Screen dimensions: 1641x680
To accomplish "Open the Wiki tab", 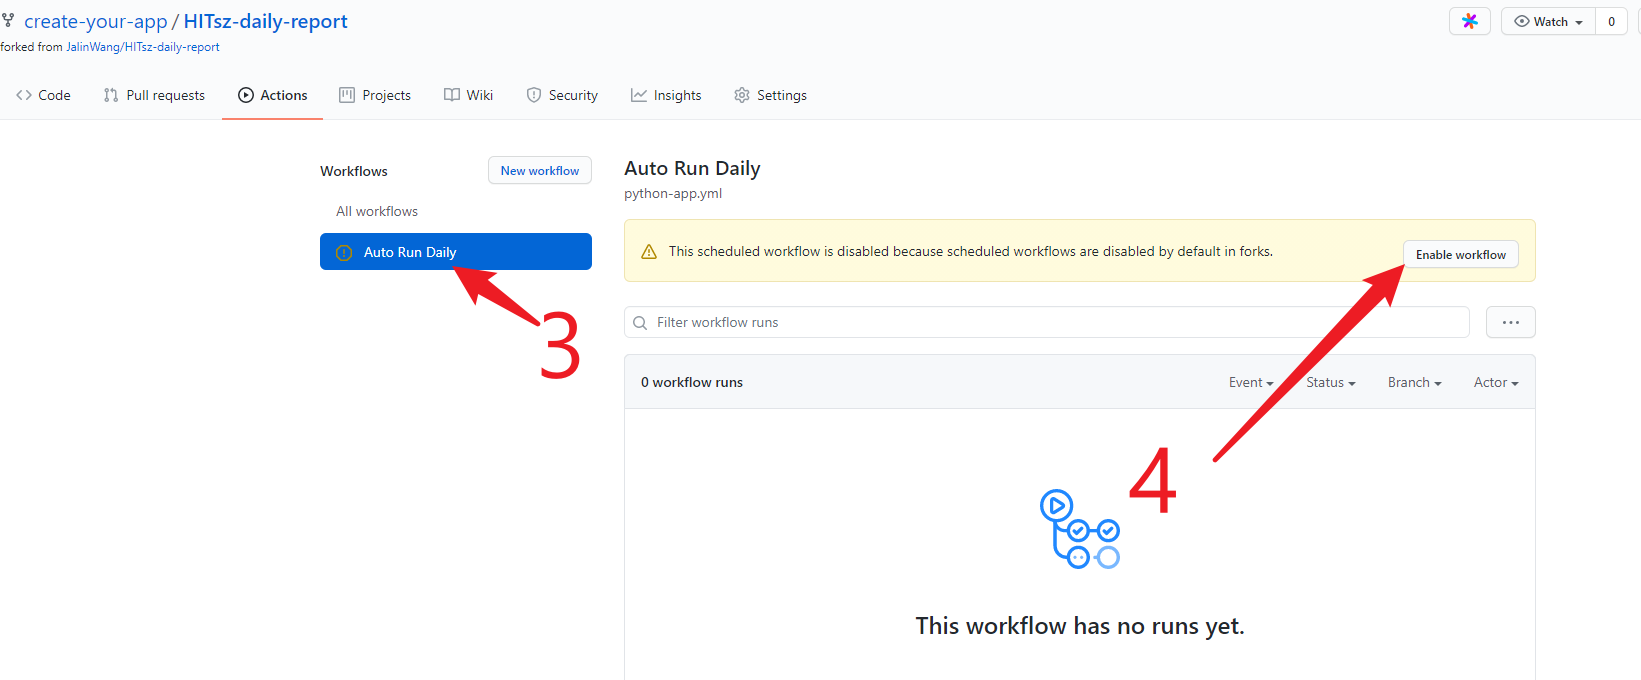I will click(468, 95).
